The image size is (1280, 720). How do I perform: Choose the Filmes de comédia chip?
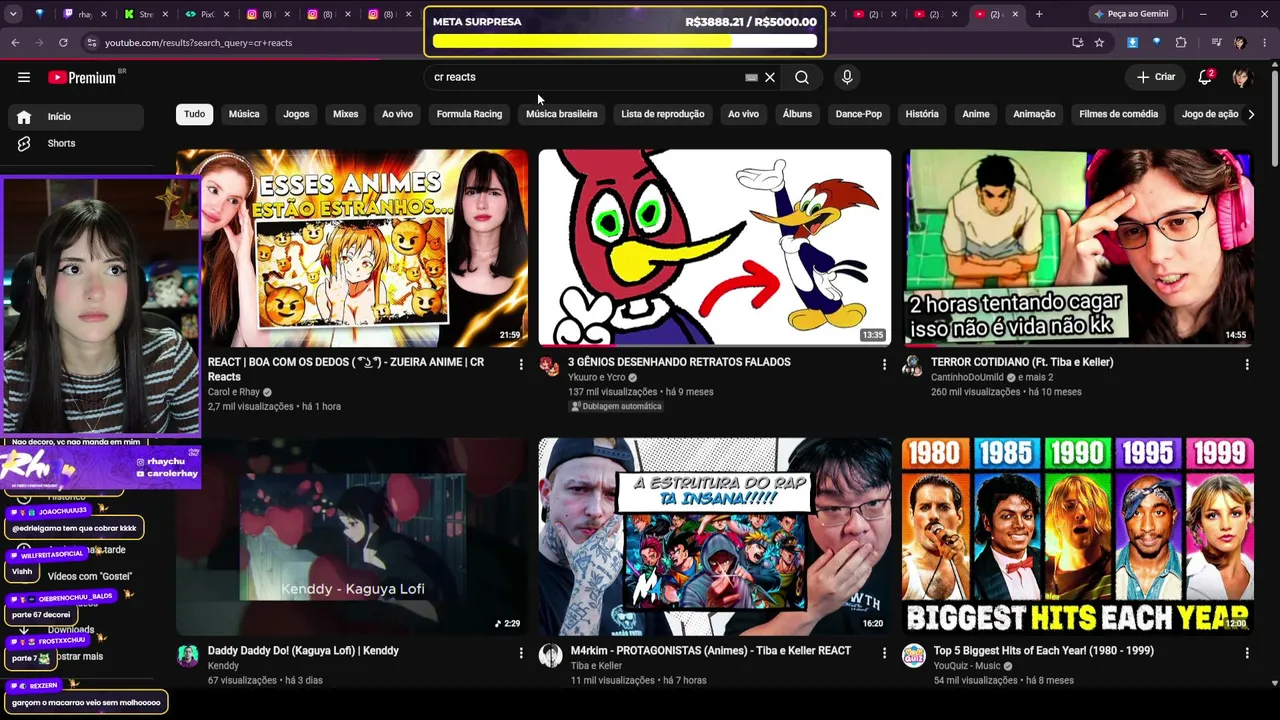click(1118, 114)
